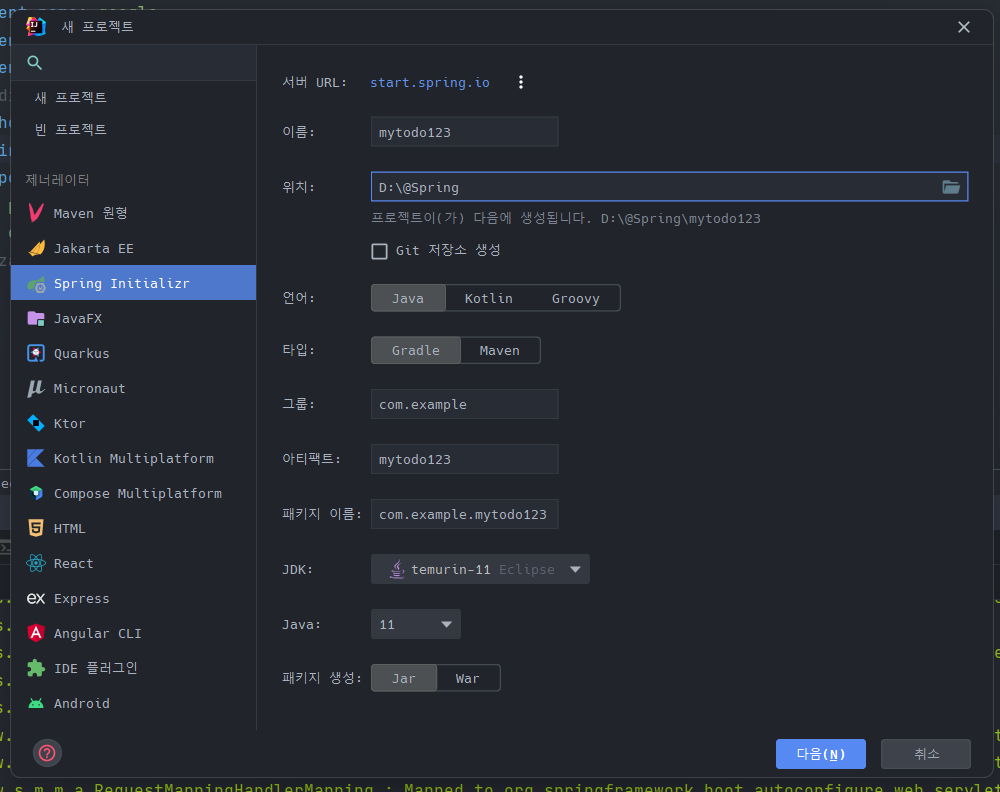Click the 패키지 이름 field
Viewport: 1000px width, 792px height.
coord(464,514)
